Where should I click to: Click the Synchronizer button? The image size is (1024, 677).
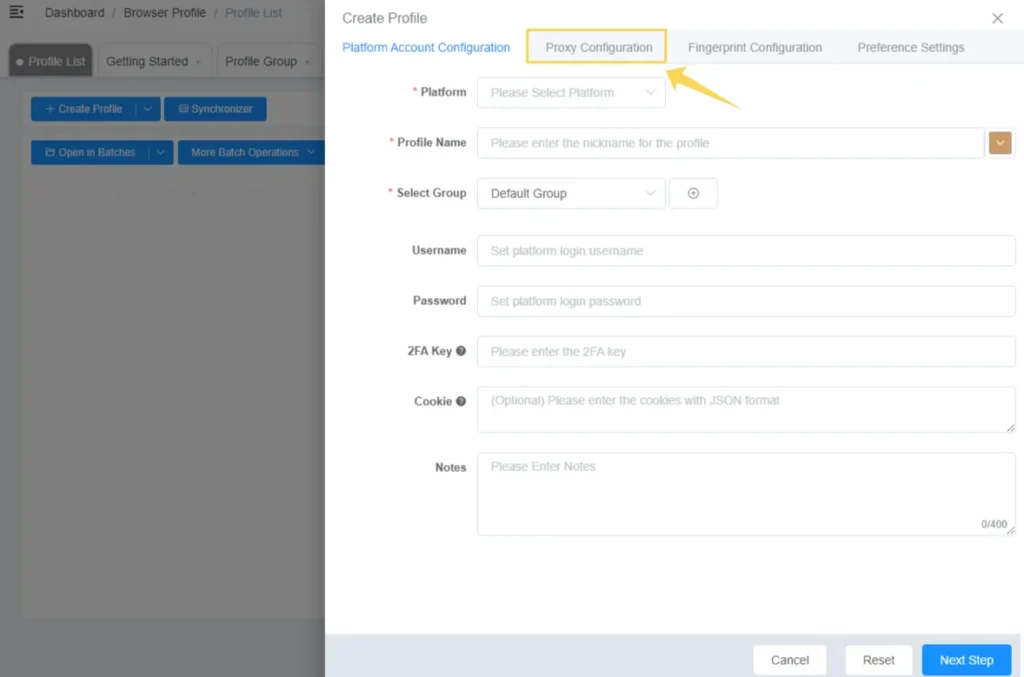coord(216,109)
